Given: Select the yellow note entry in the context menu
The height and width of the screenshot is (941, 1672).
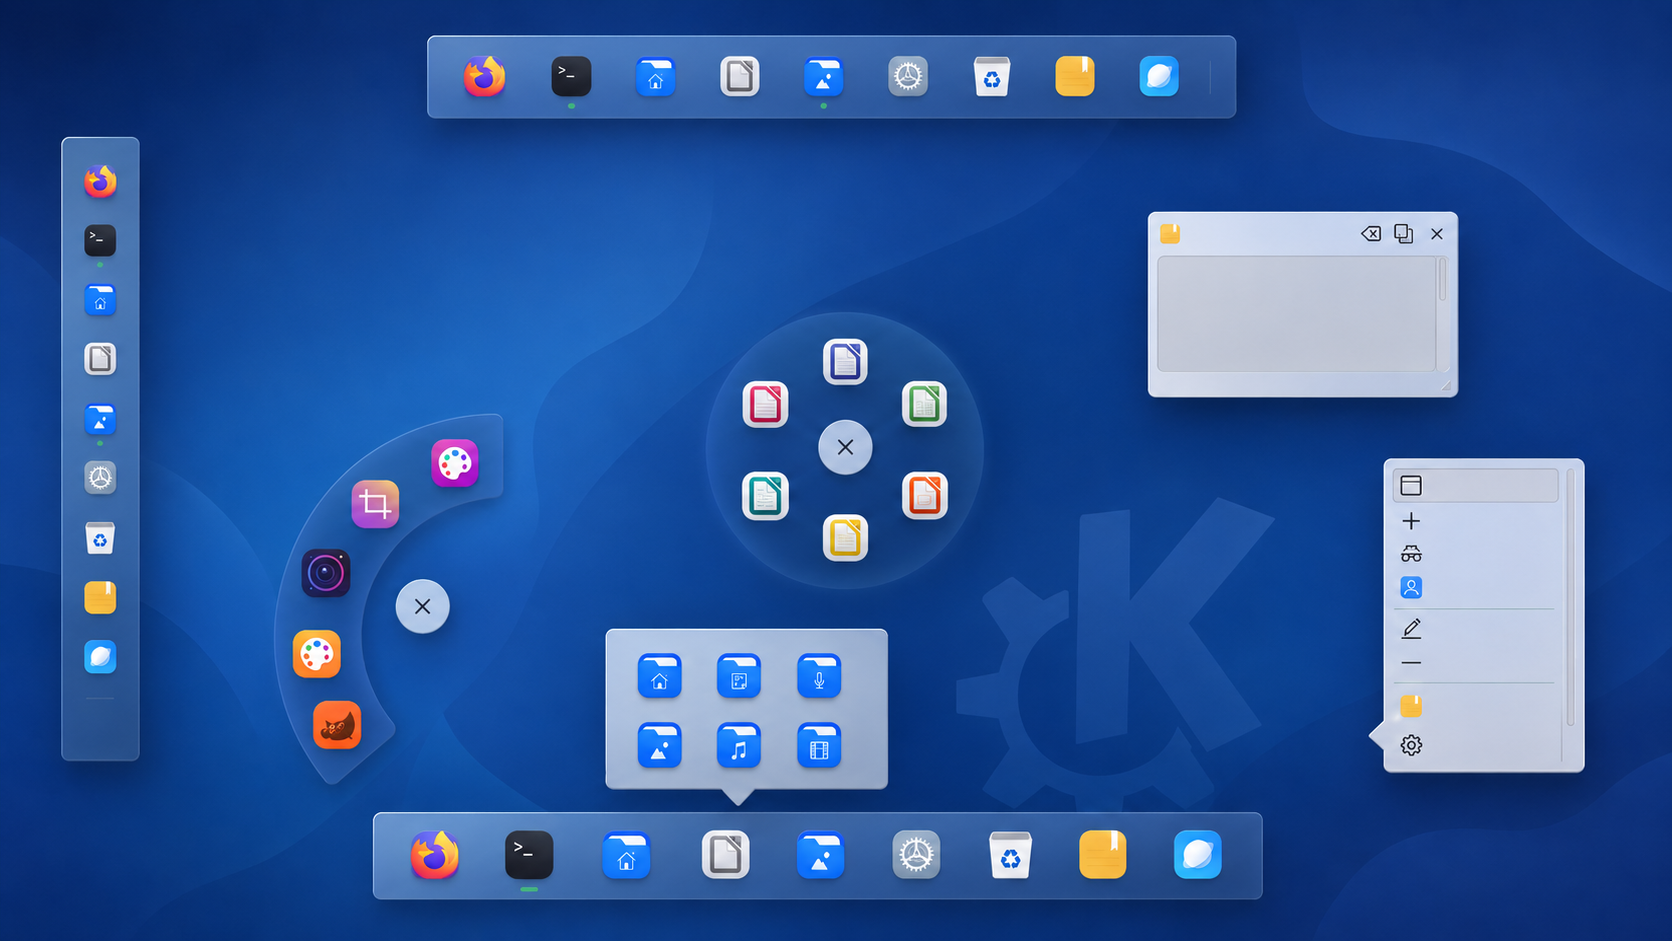Looking at the screenshot, I should point(1411,706).
